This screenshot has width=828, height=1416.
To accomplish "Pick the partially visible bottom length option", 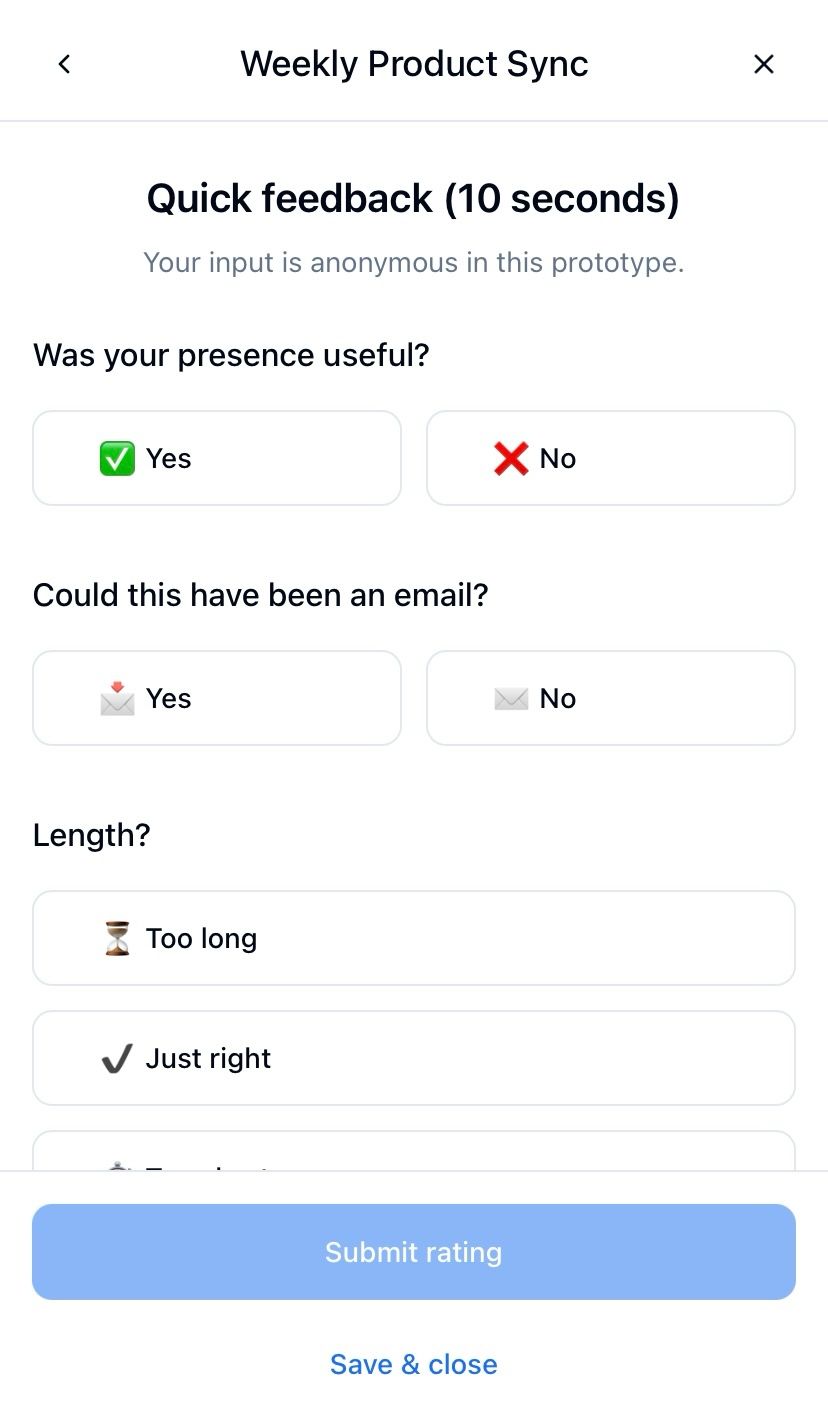I will tap(414, 1152).
